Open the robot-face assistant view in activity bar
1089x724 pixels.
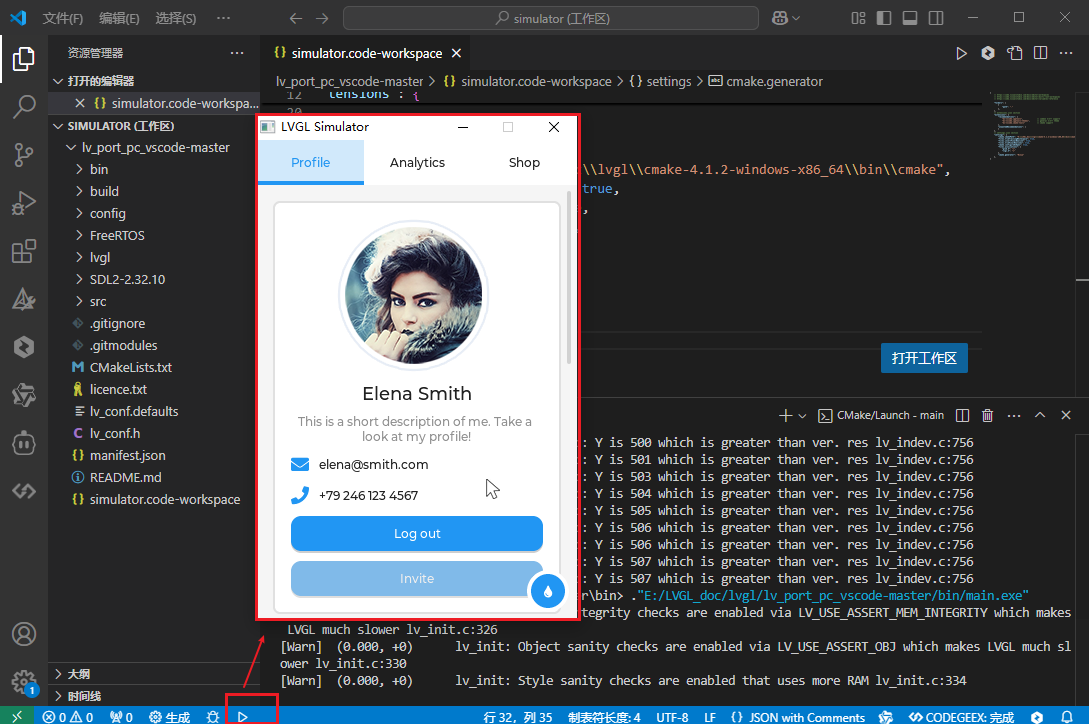pos(24,443)
